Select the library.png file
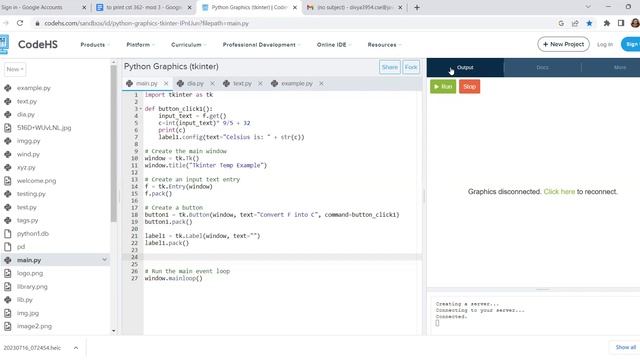The width and height of the screenshot is (640, 360). coord(32,287)
